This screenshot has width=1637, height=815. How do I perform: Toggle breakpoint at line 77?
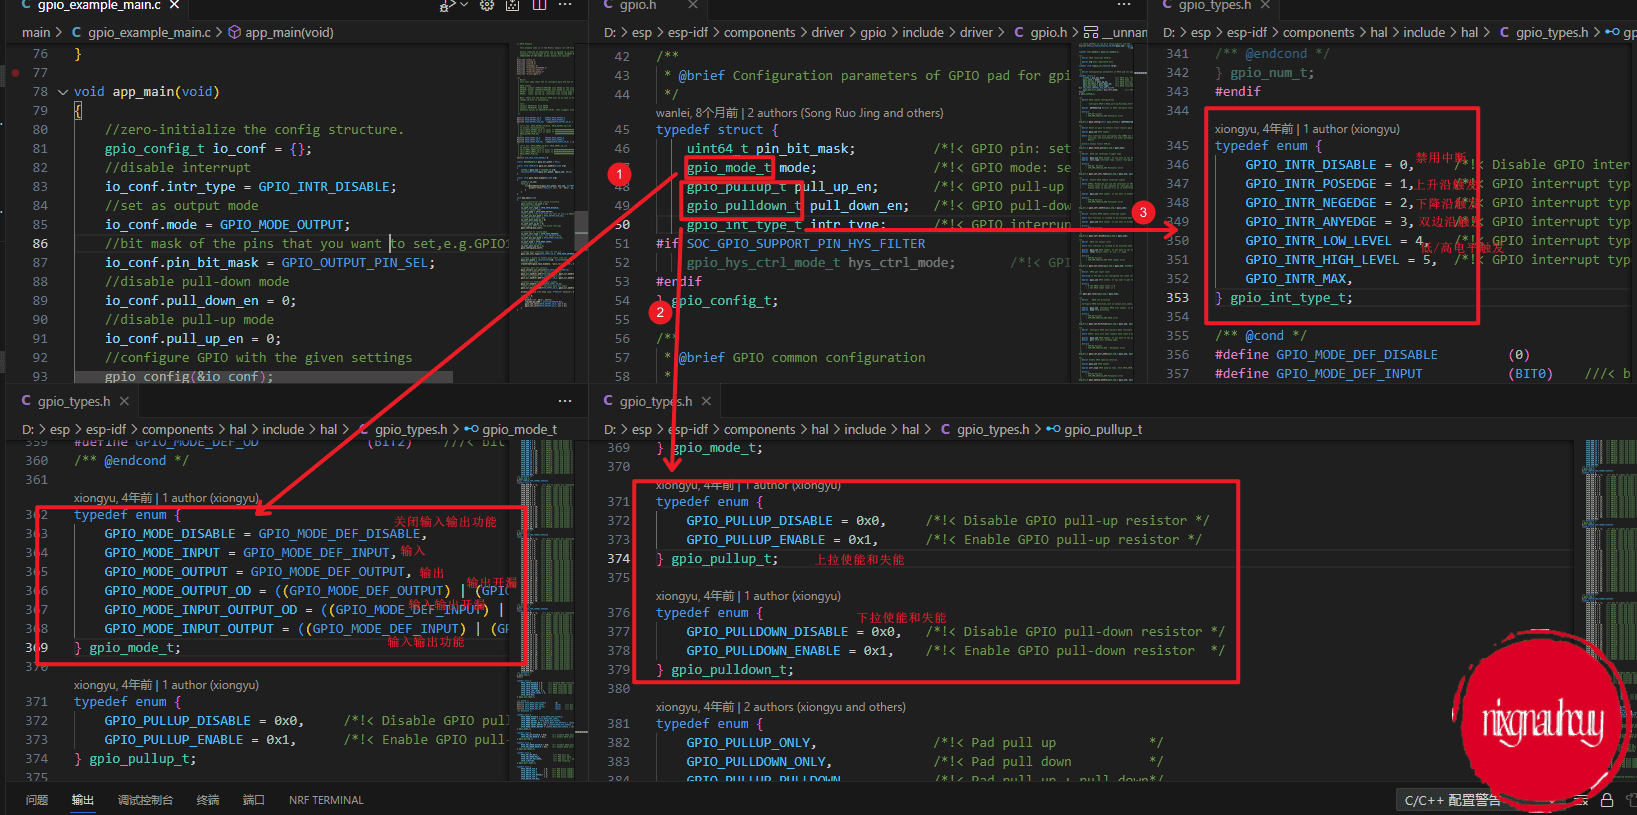[x=15, y=72]
